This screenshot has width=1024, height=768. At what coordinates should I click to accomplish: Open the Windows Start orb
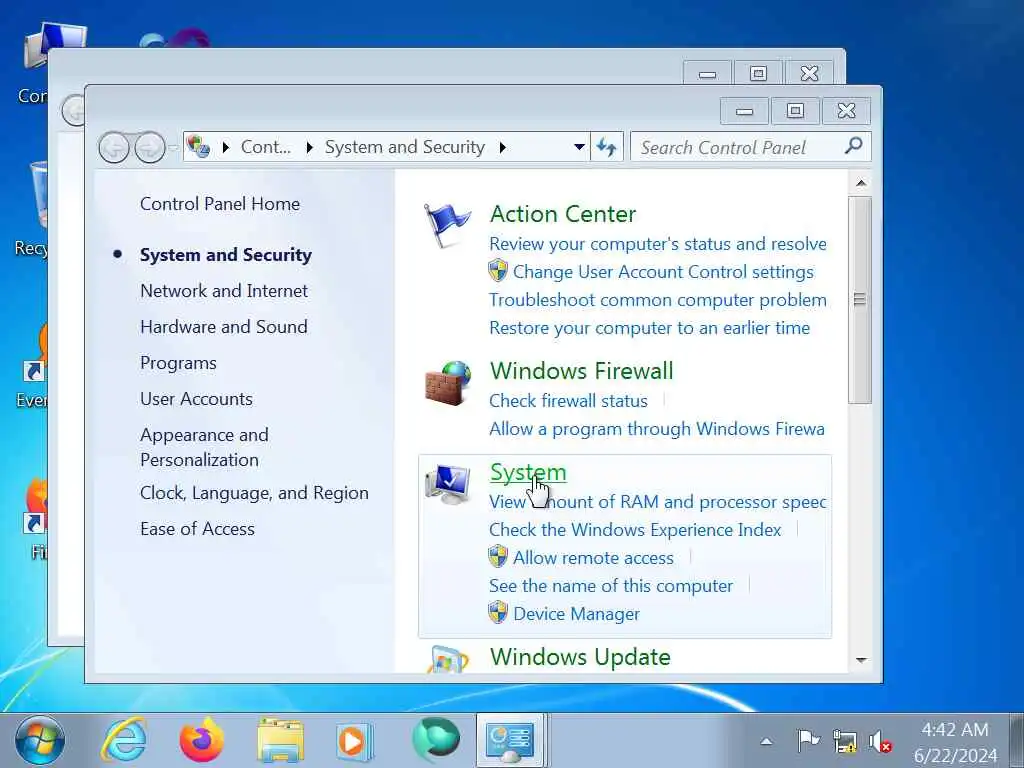(x=40, y=741)
